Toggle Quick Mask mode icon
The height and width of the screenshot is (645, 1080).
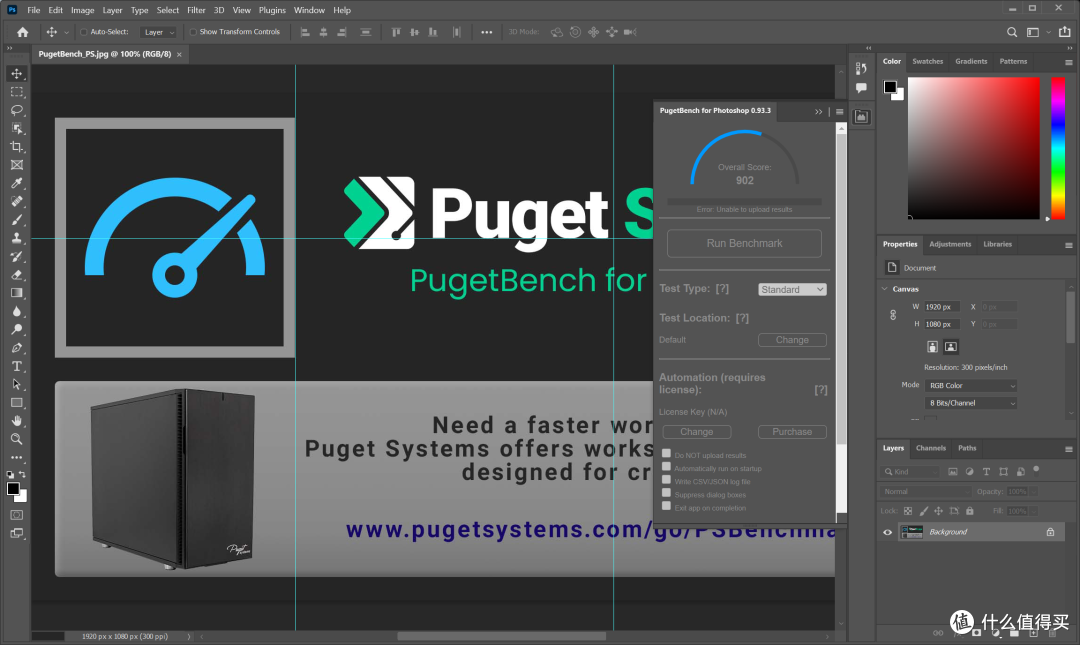[17, 515]
